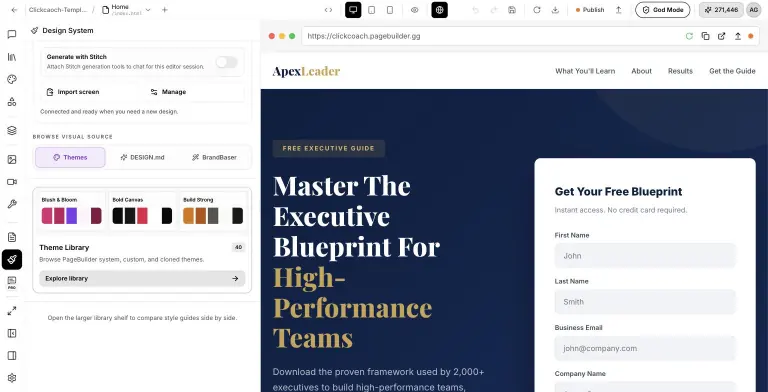
Task: Open About nav link
Action: click(x=641, y=71)
